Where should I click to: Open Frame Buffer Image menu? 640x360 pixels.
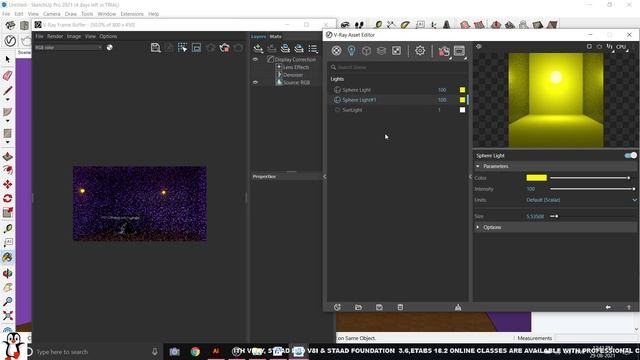pos(74,36)
